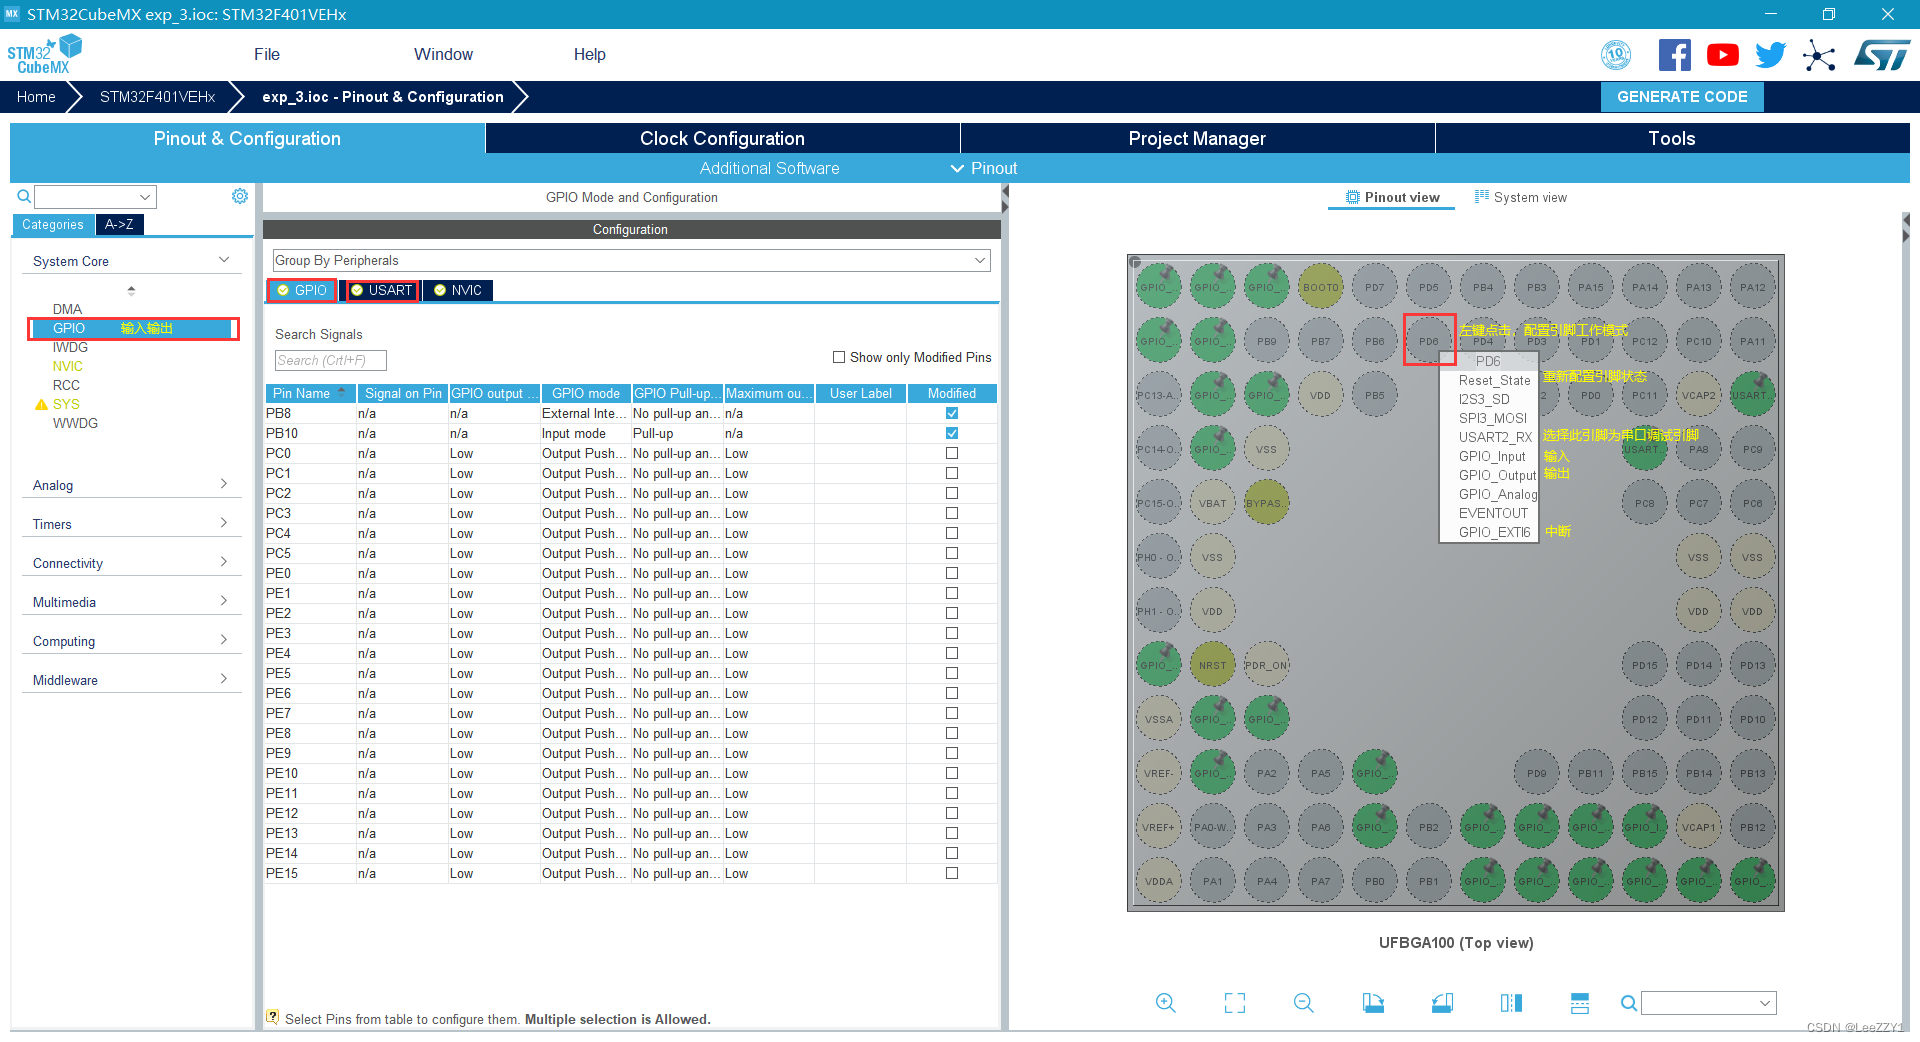Expand the Multimedia category
This screenshot has width=1920, height=1042.
pos(131,602)
